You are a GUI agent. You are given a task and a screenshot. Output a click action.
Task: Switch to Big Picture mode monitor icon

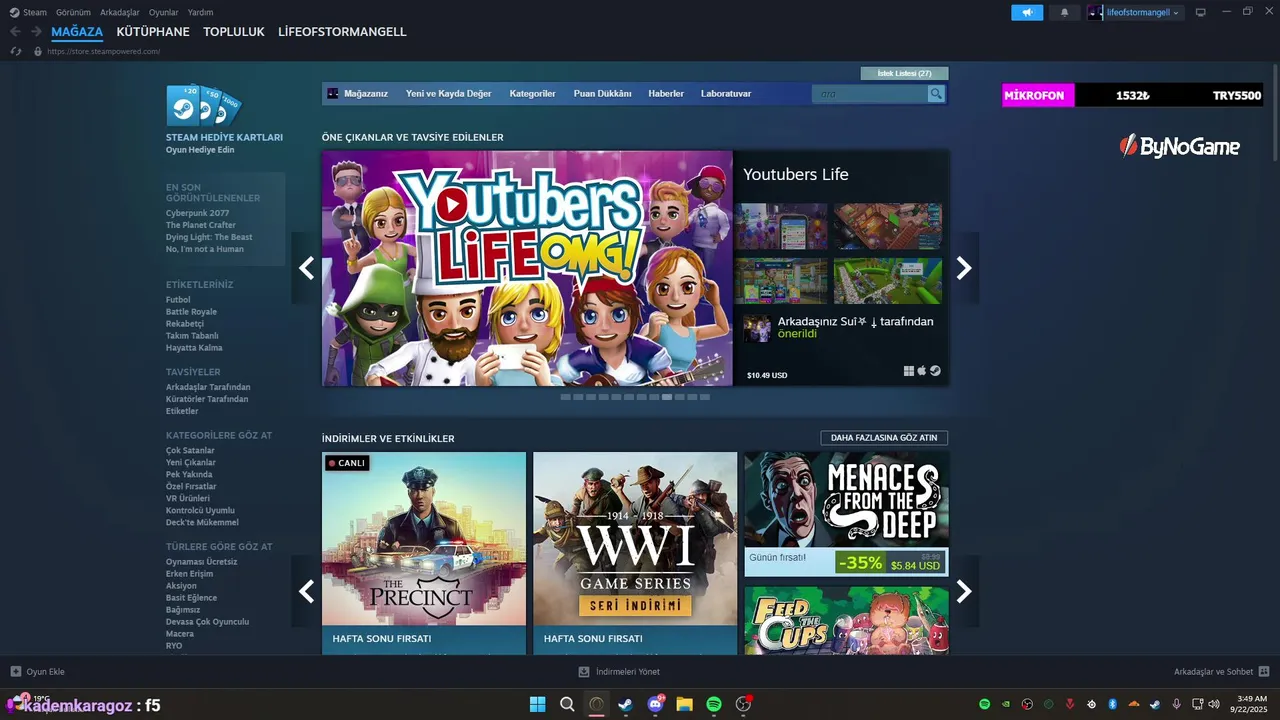tap(1201, 13)
